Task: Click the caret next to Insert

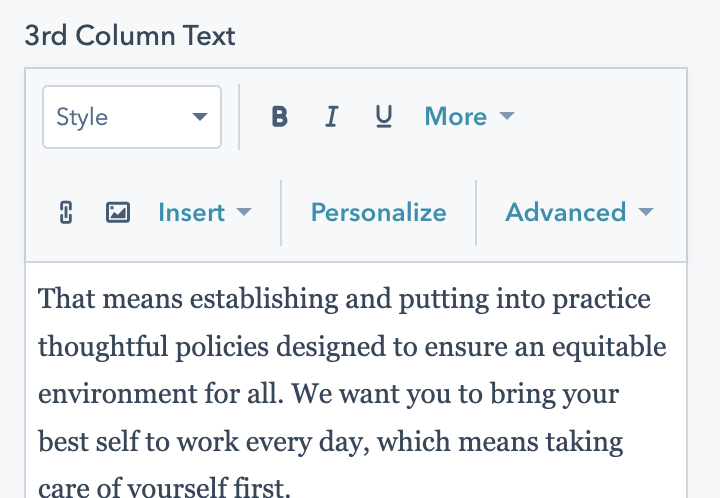Action: coord(243,212)
